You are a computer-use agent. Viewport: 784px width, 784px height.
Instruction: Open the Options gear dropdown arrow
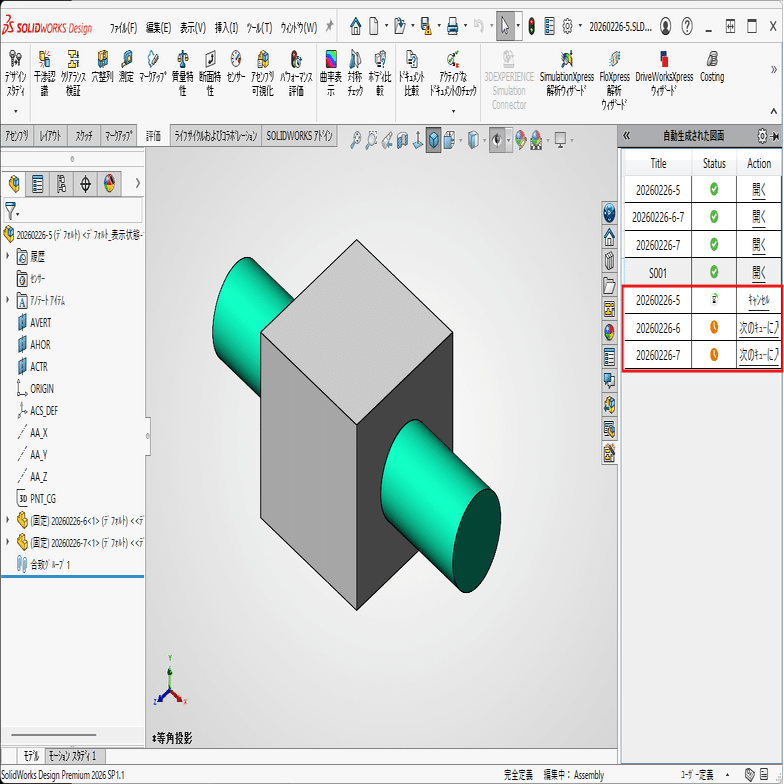[580, 26]
